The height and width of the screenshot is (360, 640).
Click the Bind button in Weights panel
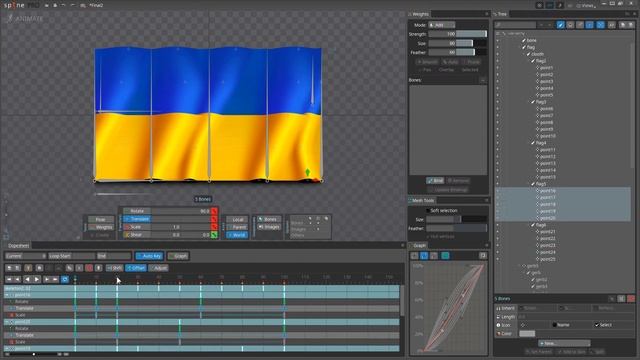click(435, 180)
